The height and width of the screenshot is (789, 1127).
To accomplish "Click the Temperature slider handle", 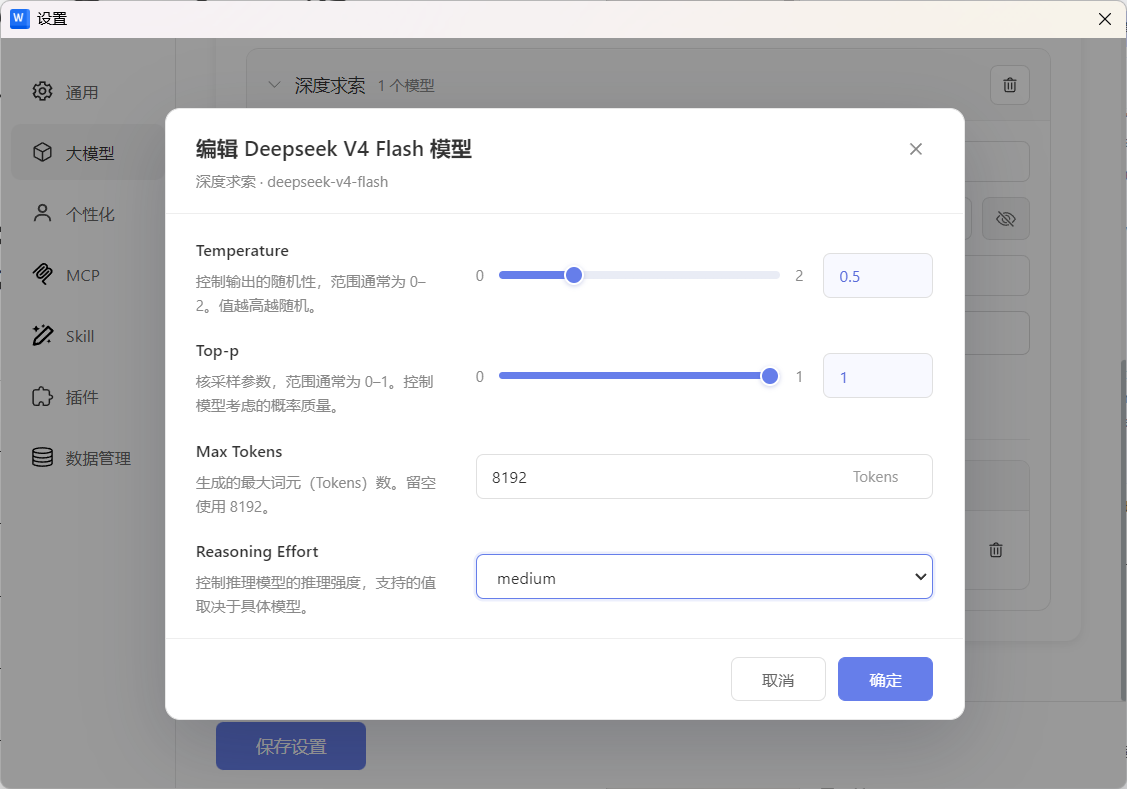I will [574, 275].
